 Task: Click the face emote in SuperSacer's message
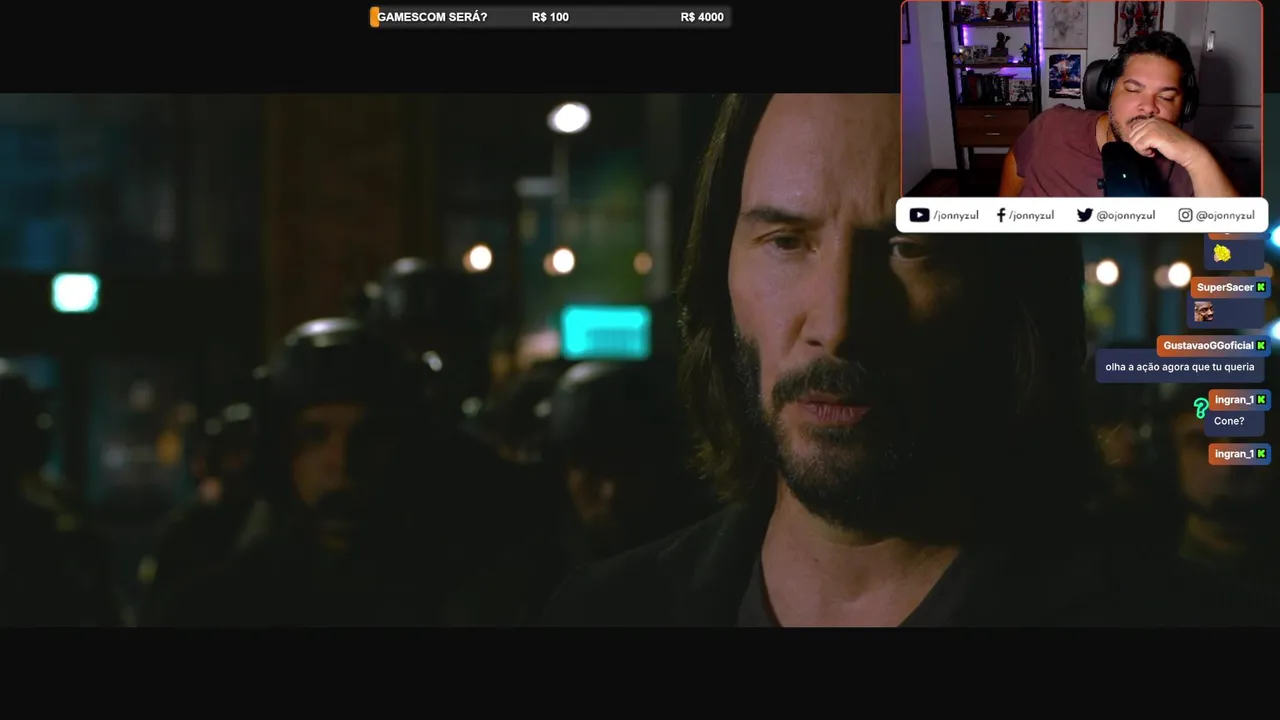click(x=1204, y=311)
